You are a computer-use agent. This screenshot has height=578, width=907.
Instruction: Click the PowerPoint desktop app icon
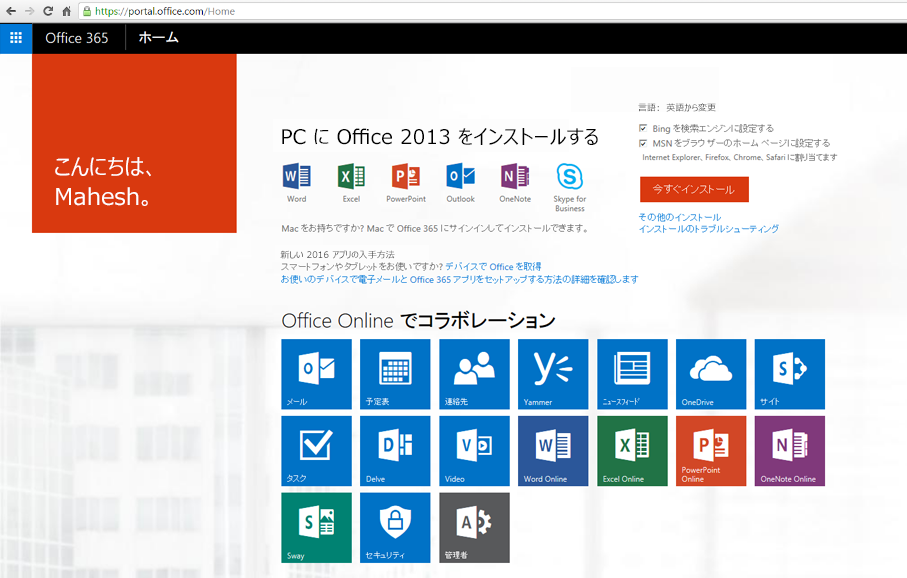coord(405,176)
